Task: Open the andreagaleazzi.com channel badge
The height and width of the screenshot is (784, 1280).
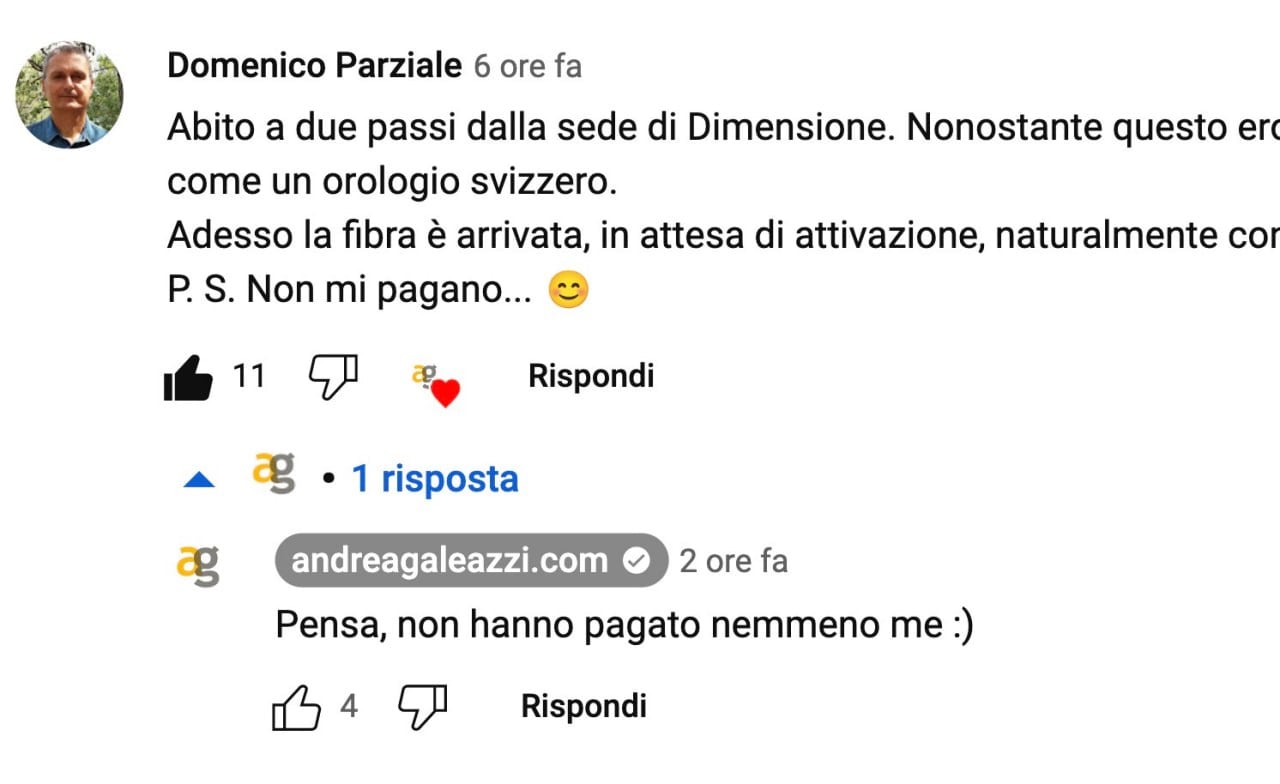Action: tap(450, 561)
